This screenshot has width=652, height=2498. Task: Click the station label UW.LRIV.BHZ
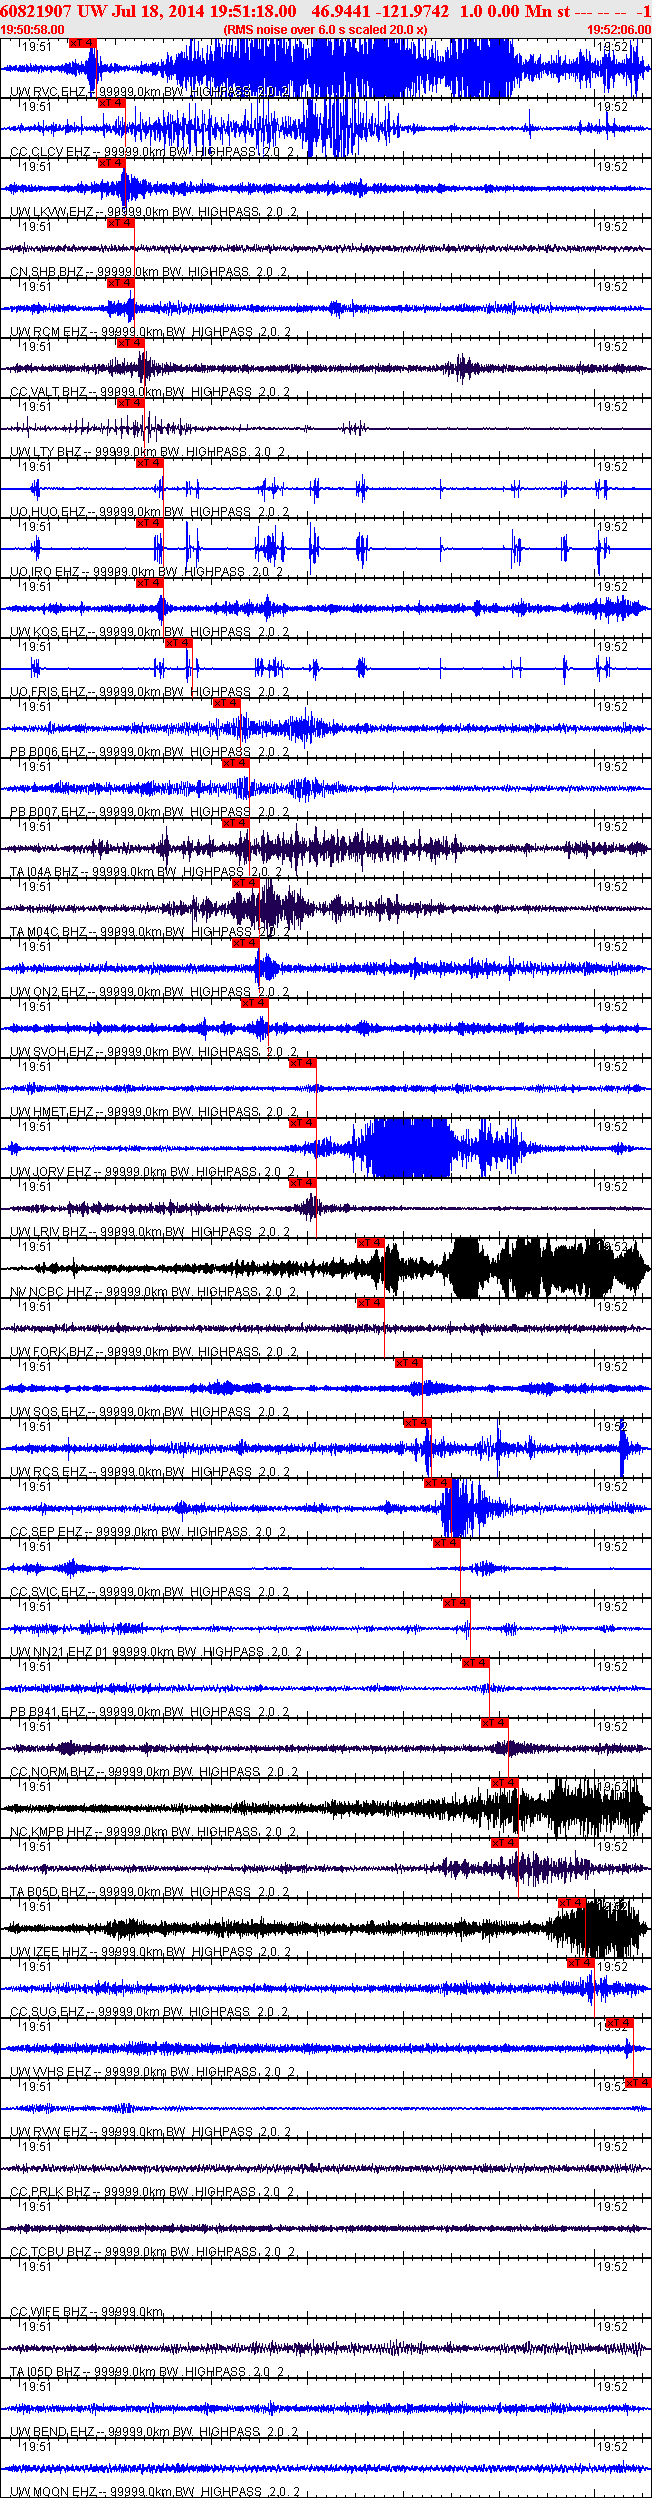(x=49, y=1232)
